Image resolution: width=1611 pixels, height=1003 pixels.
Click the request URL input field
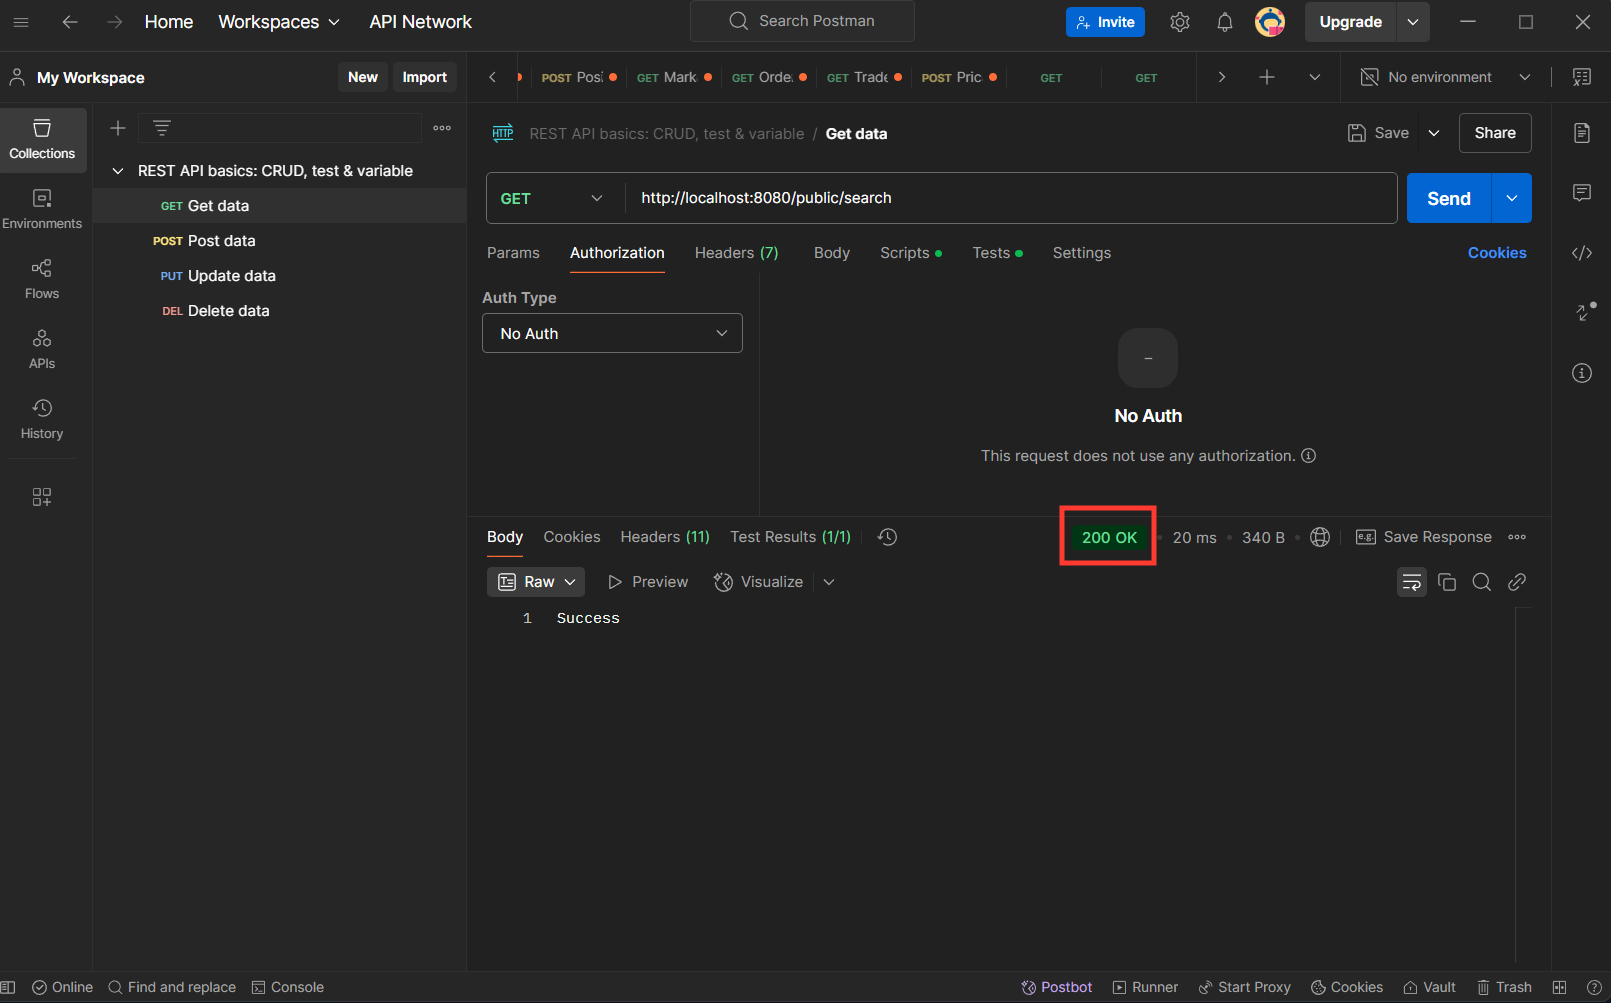[1011, 198]
